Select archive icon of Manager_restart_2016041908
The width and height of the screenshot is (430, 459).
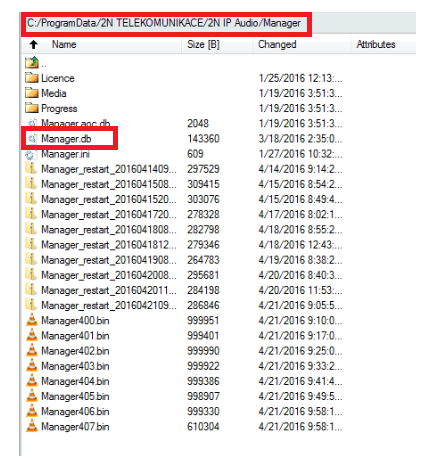coord(31,260)
